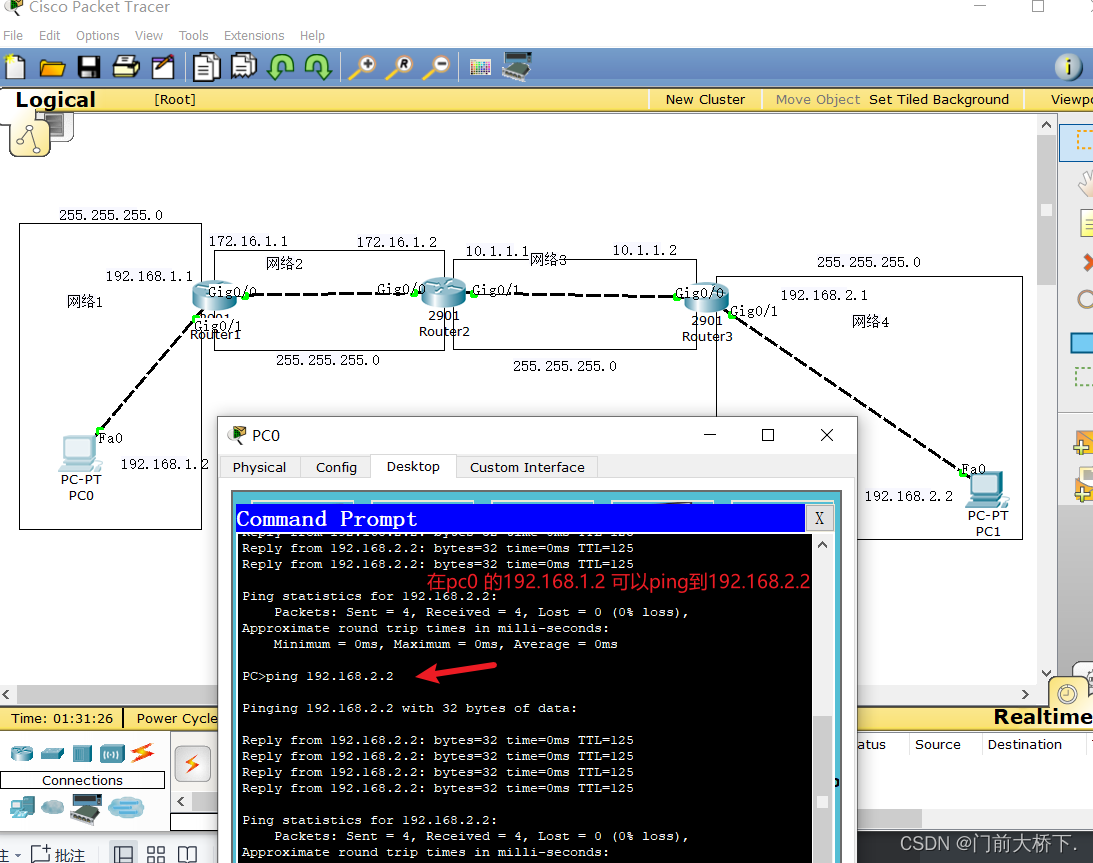Zoom out with the minus magnifier
The width and height of the screenshot is (1093, 863).
click(x=438, y=68)
